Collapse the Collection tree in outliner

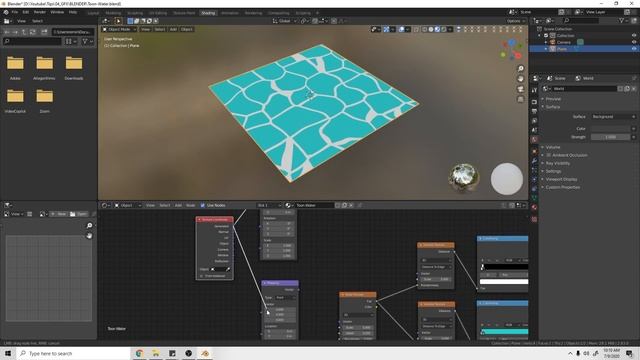(x=540, y=36)
